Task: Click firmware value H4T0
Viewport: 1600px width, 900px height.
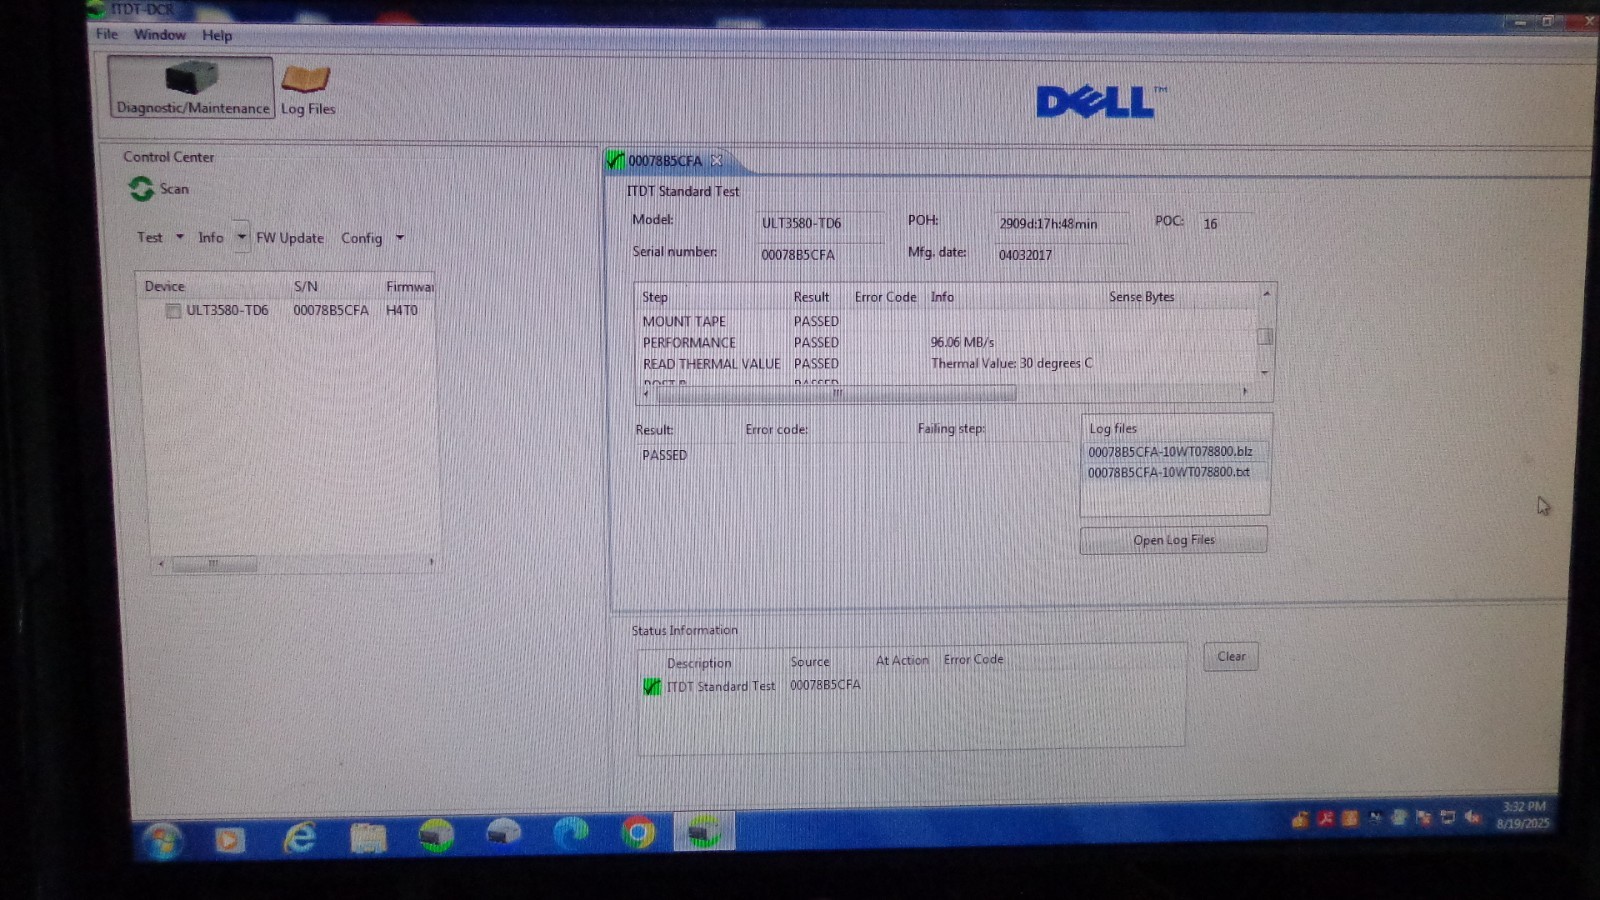Action: 402,311
